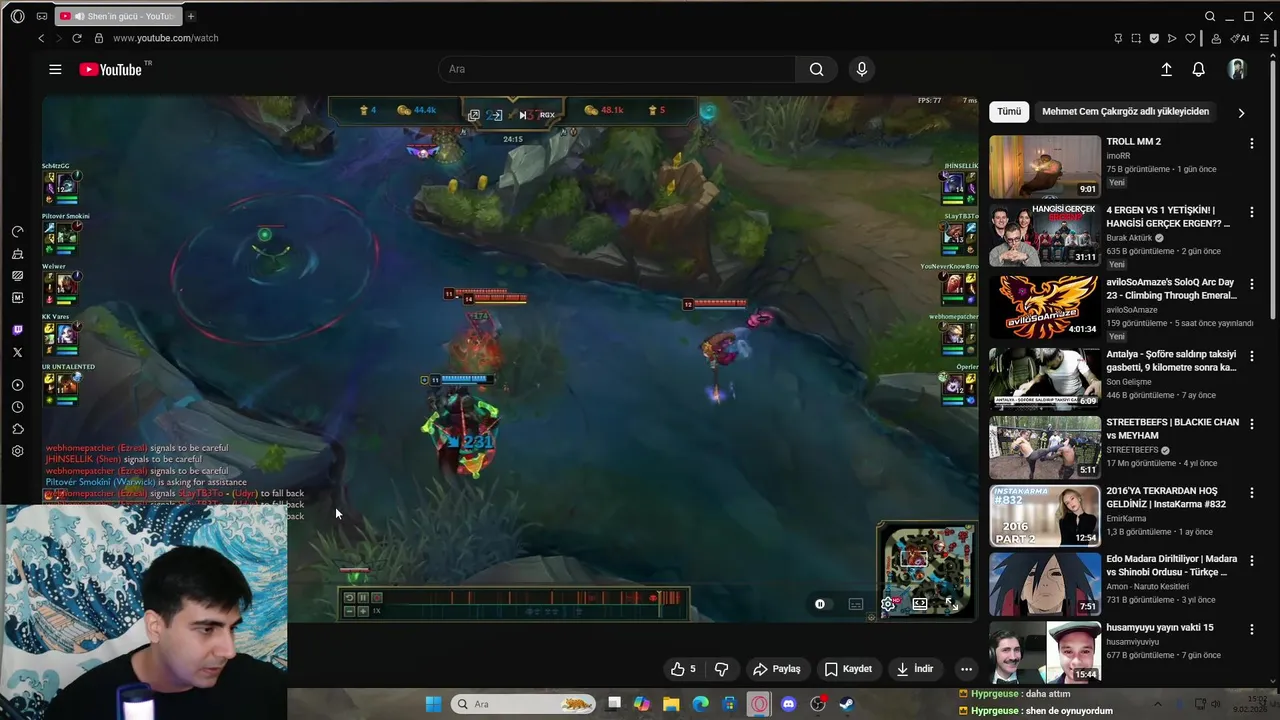This screenshot has width=1280, height=720.
Task: Open the TROLL MM 2 thumbnail
Action: tap(1045, 167)
